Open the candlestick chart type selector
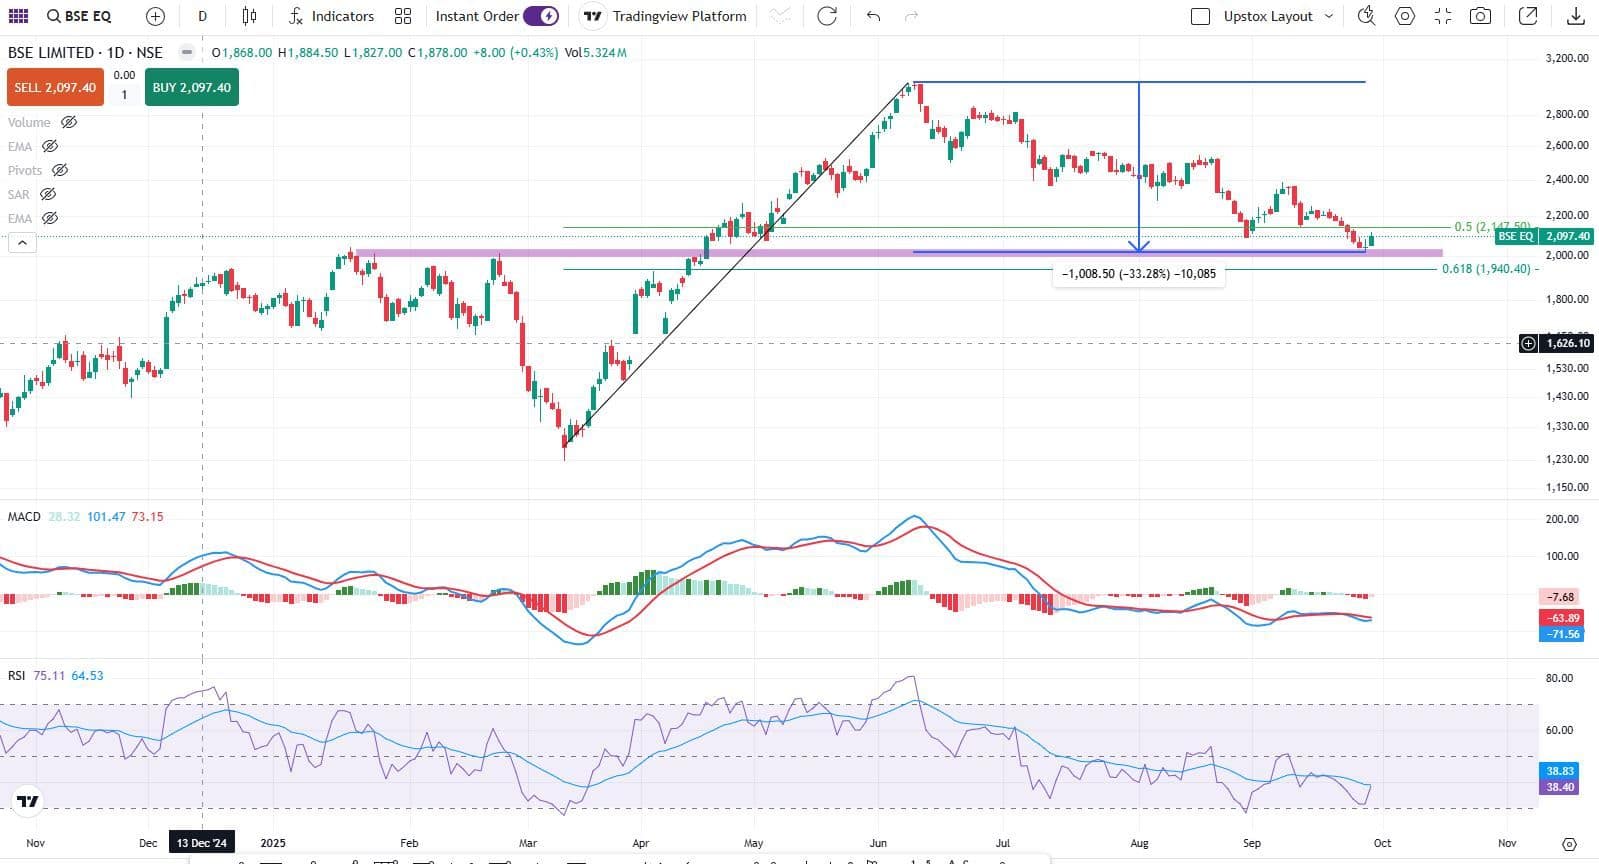This screenshot has width=1599, height=864. point(249,16)
